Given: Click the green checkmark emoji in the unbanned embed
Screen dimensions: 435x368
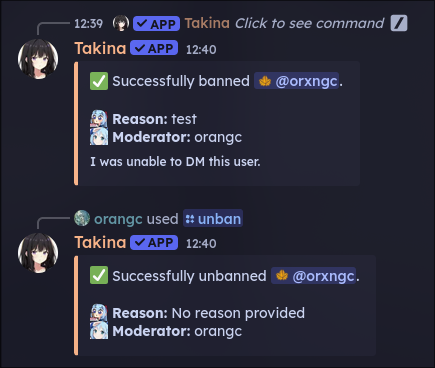Looking at the screenshot, I should pos(99,275).
